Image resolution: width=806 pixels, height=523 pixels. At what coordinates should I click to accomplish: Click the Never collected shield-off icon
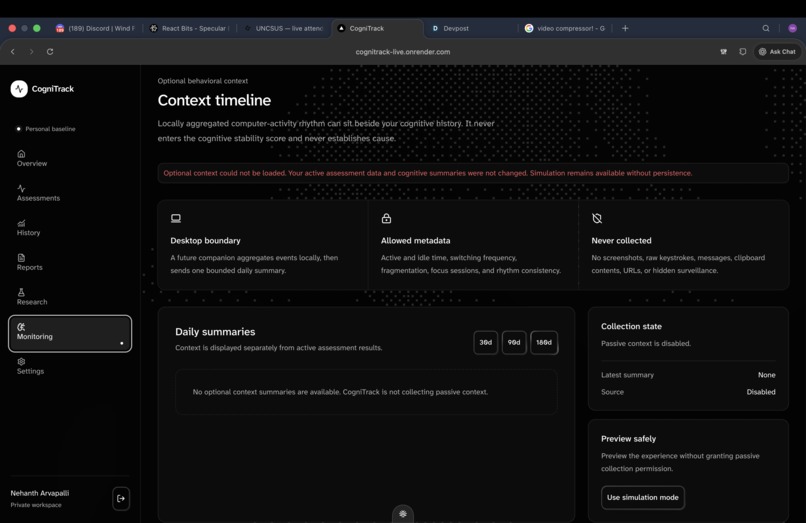click(x=597, y=219)
